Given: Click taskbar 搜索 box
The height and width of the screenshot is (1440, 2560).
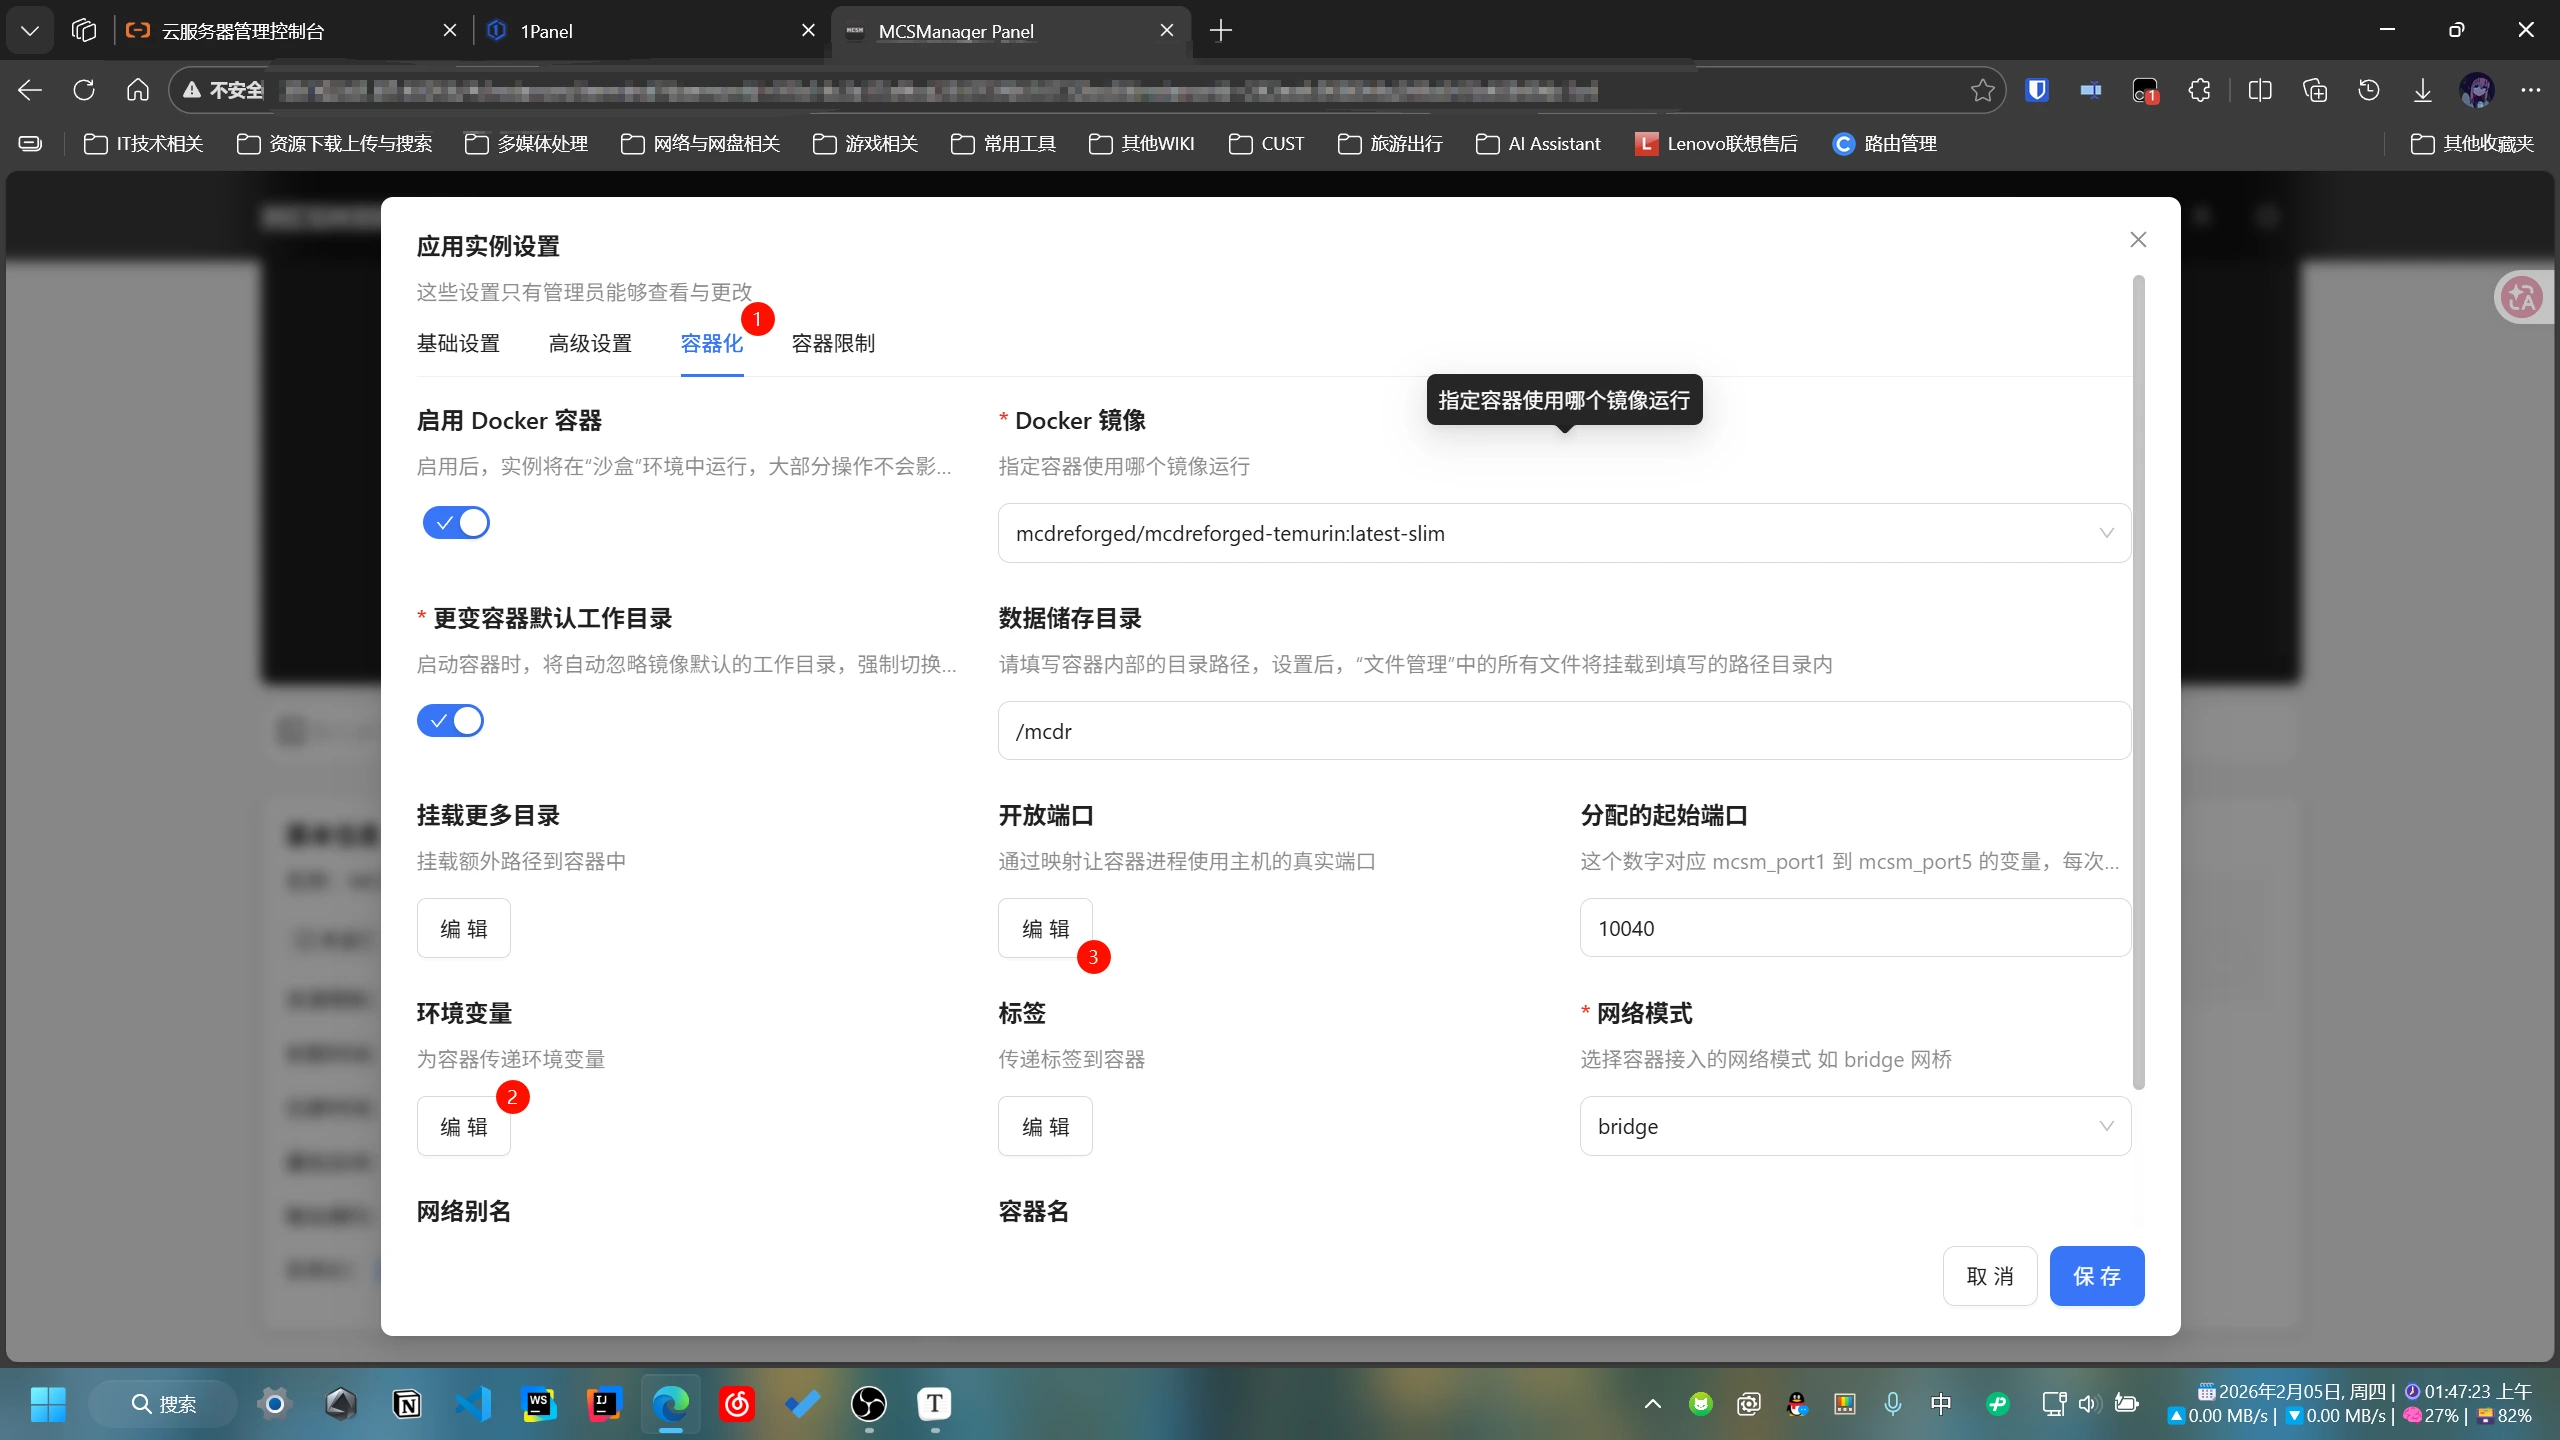Looking at the screenshot, I should (x=164, y=1404).
